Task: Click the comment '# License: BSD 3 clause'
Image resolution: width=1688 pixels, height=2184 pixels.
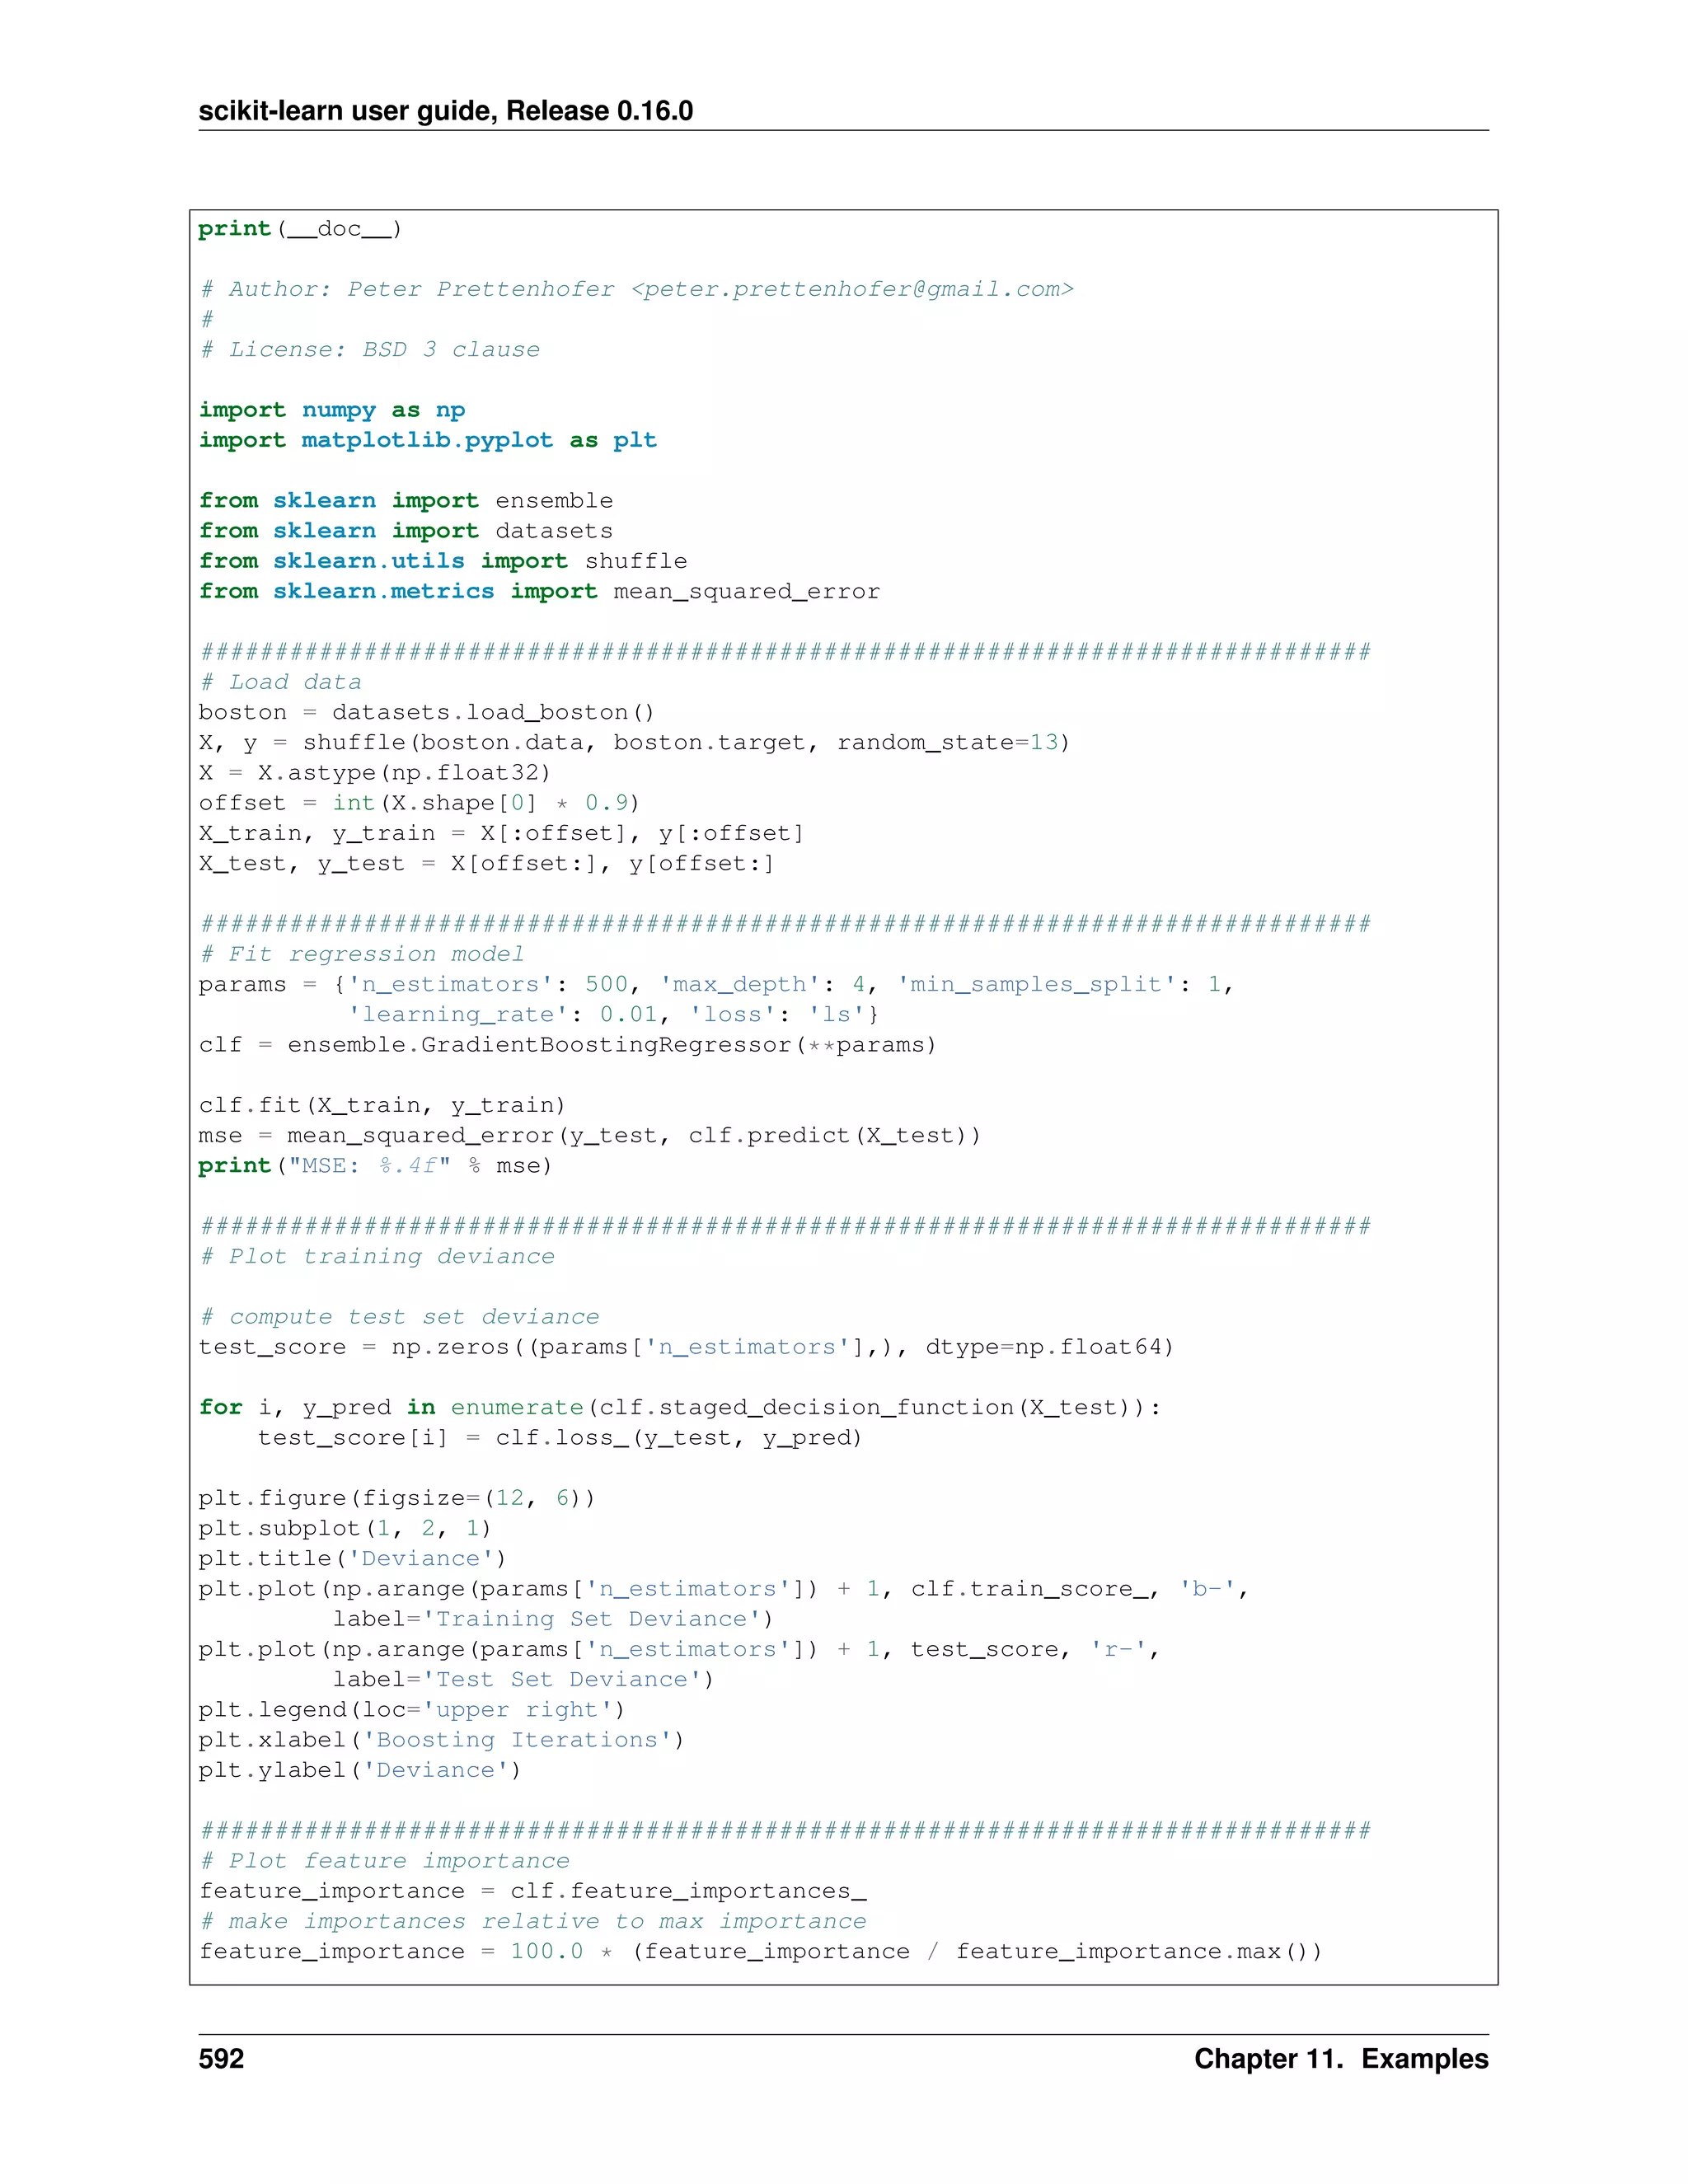Action: (x=369, y=349)
